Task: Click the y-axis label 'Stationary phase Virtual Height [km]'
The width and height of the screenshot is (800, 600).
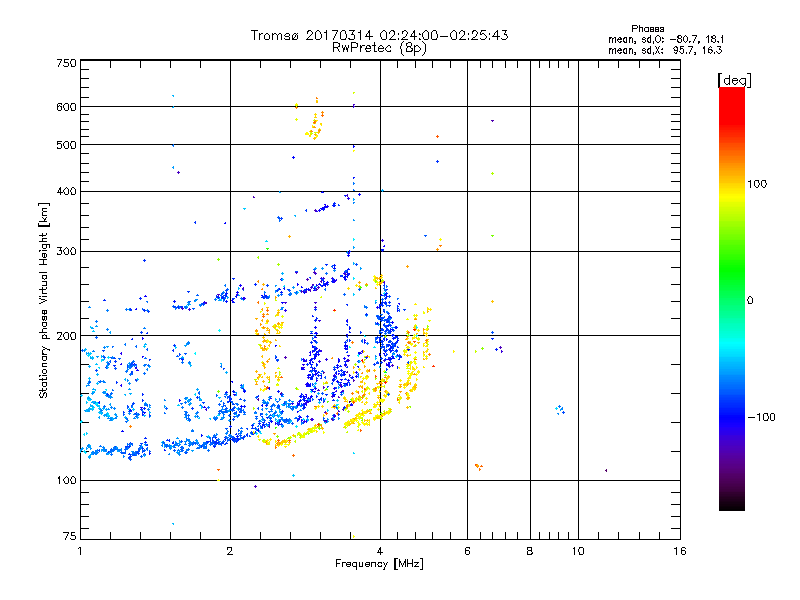Action: click(x=43, y=301)
